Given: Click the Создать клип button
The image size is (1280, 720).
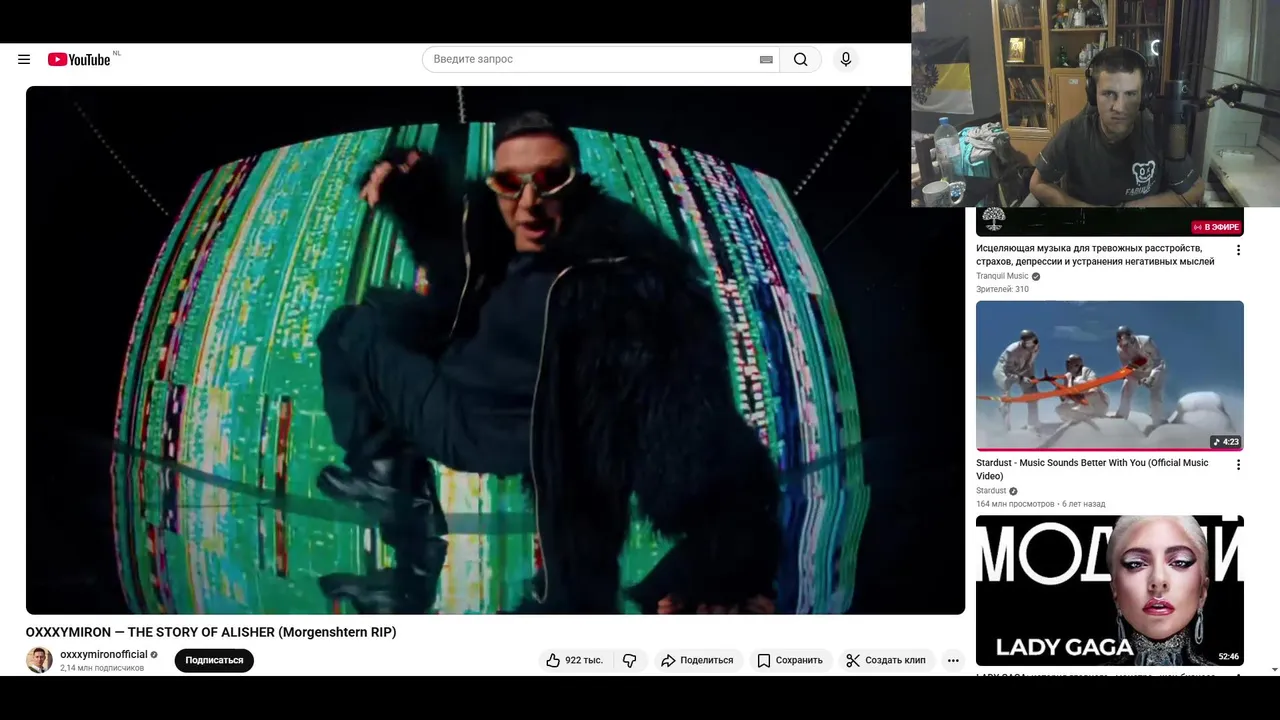Looking at the screenshot, I should click(886, 660).
